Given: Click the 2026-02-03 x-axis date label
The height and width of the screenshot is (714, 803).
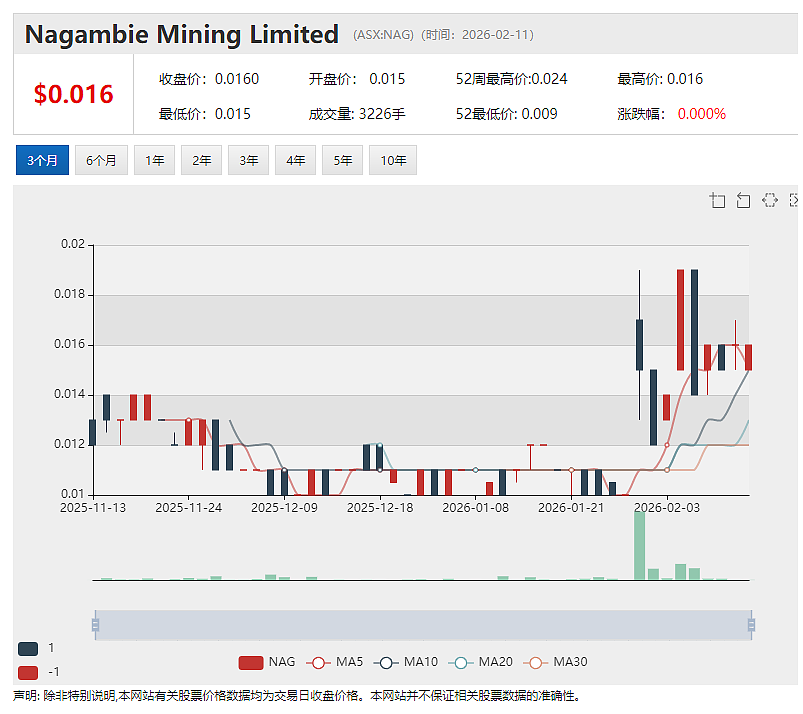Looking at the screenshot, I should tap(667, 508).
